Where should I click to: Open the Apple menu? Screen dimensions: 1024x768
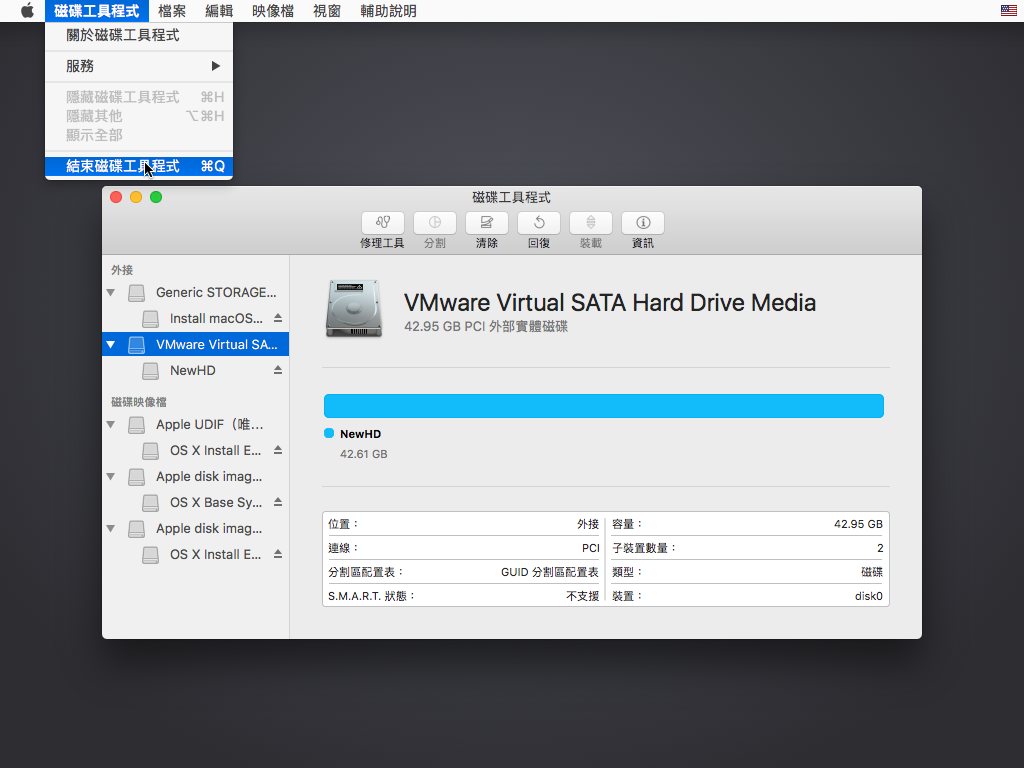27,10
